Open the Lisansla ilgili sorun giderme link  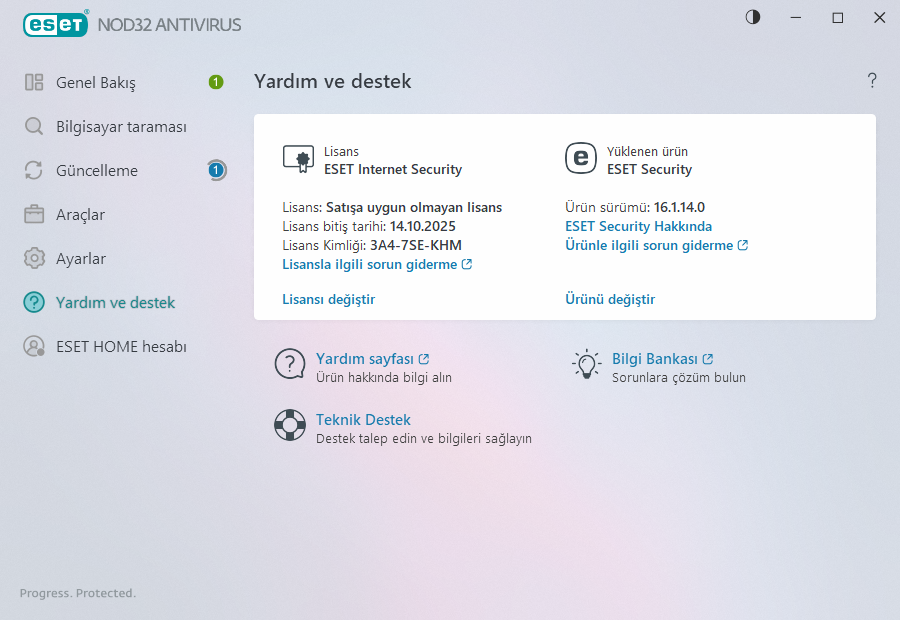pos(370,264)
